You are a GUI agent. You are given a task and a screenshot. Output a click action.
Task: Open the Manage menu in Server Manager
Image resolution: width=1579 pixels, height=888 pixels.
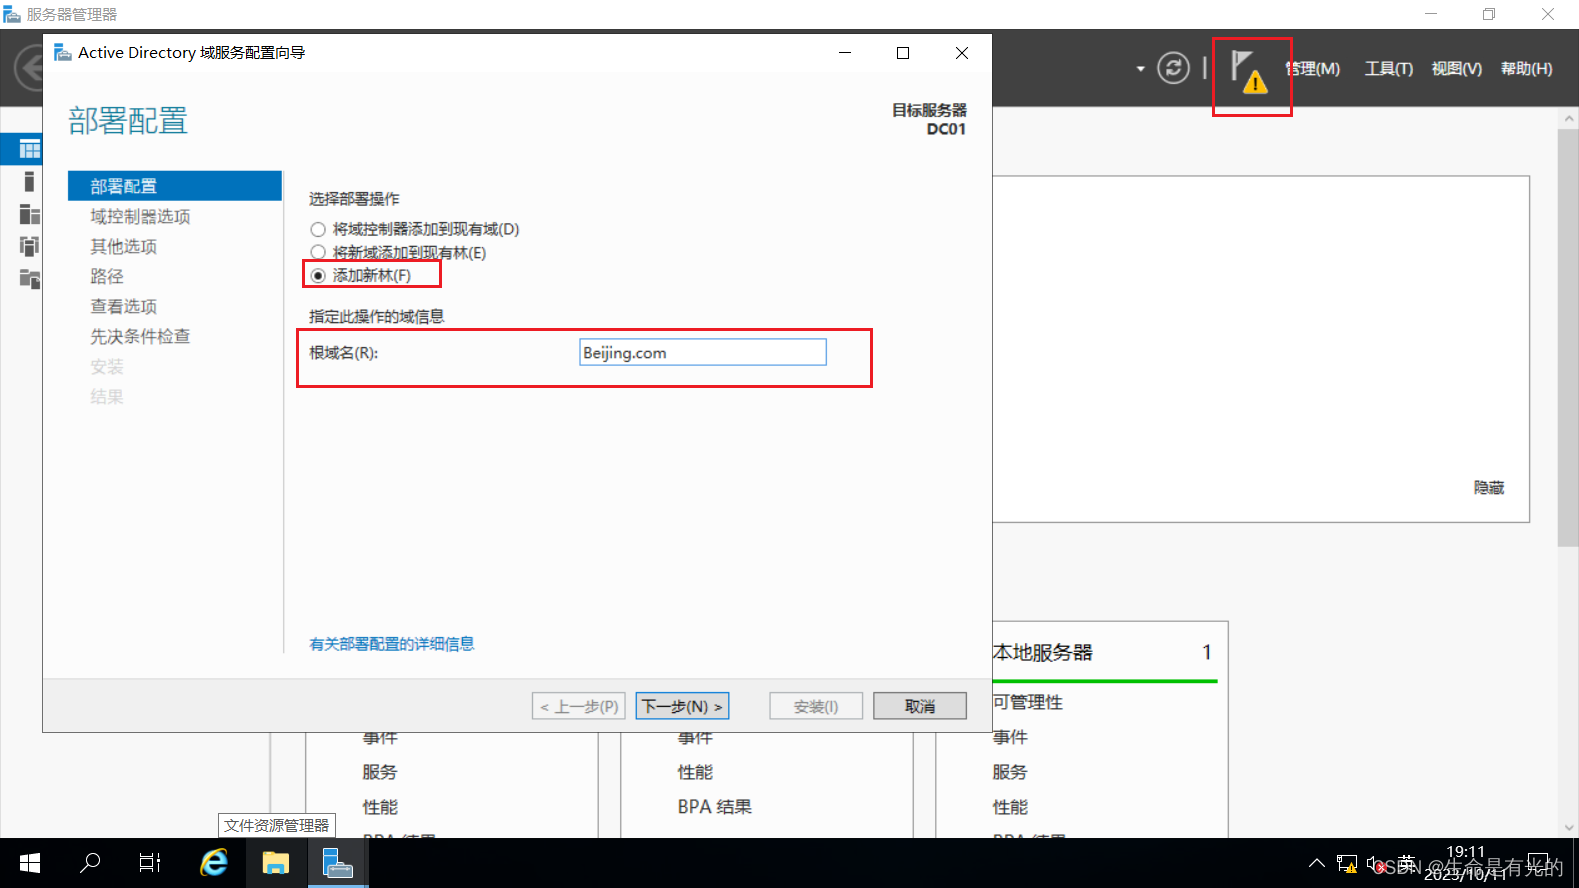[1313, 69]
